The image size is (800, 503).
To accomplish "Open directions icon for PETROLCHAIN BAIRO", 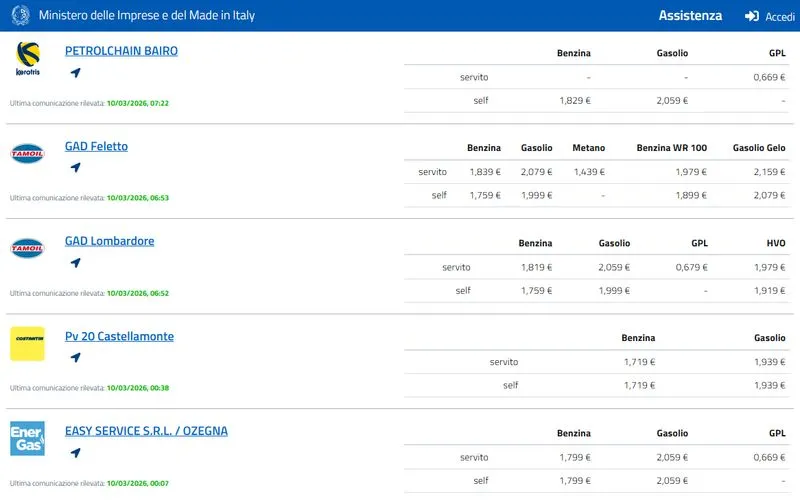I will [75, 73].
